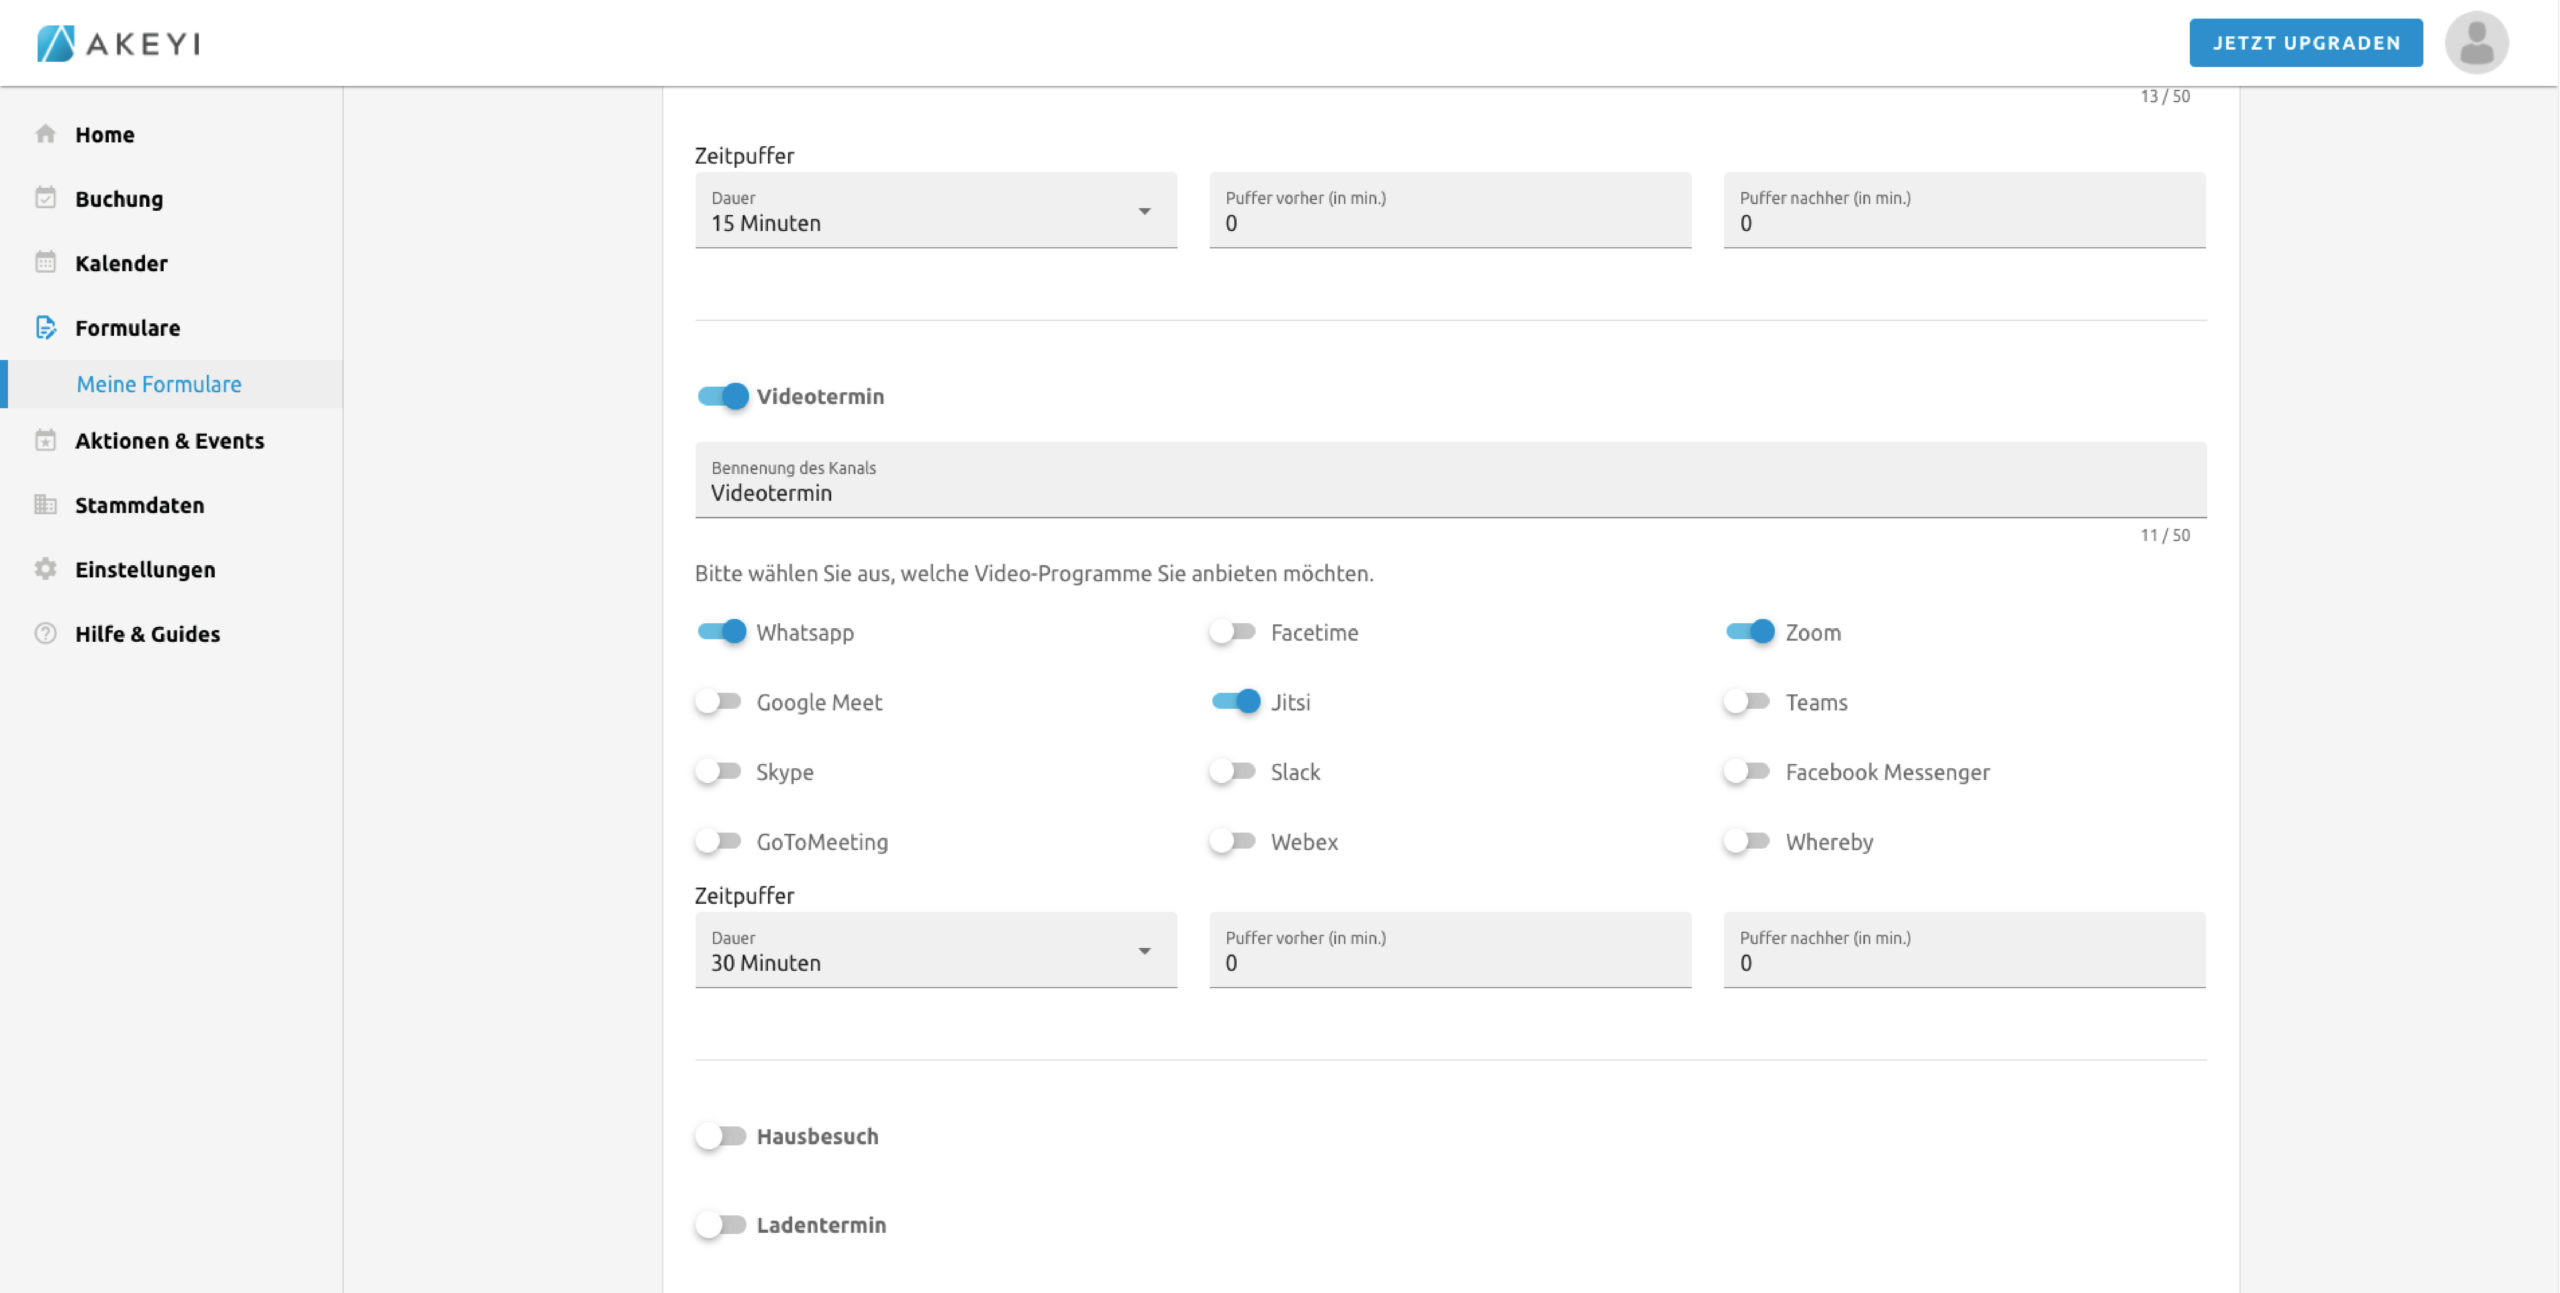The width and height of the screenshot is (2560, 1293).
Task: Click the Kalender icon in sidebar
Action: tap(45, 263)
